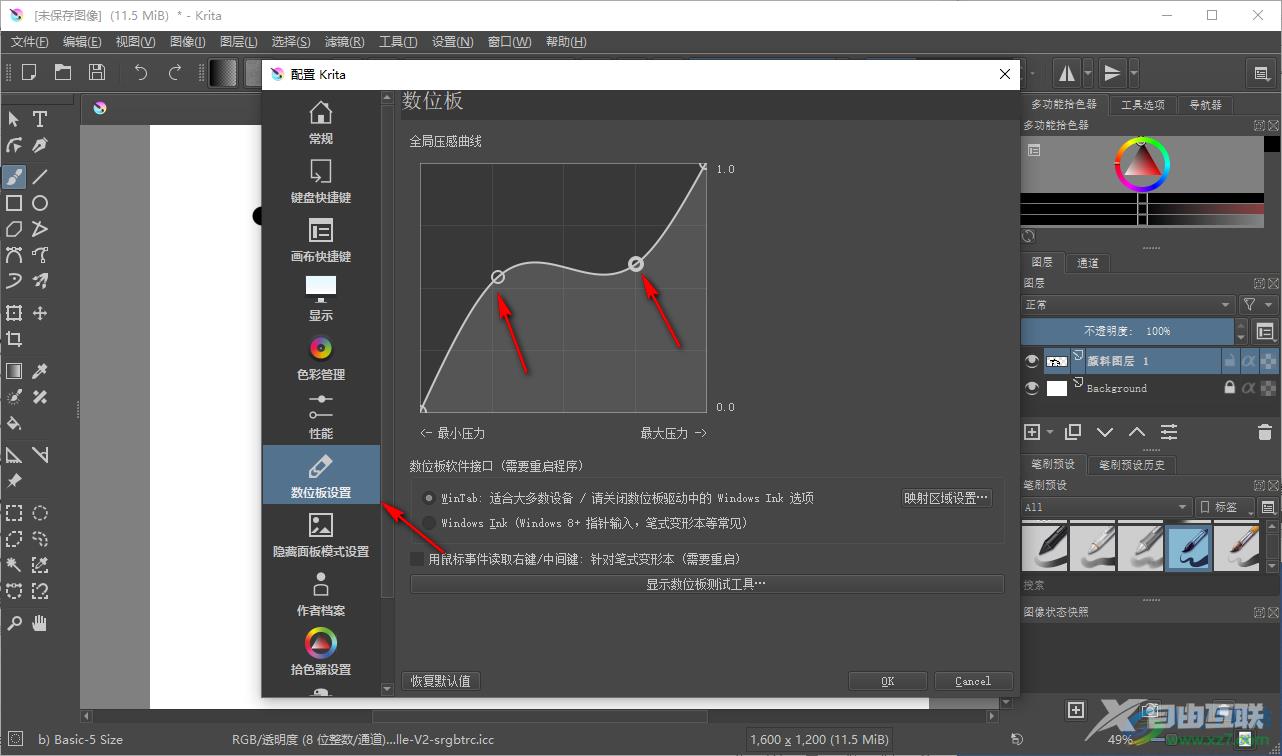1282x756 pixels.
Task: Click the Open file folder icon
Action: pyautogui.click(x=63, y=72)
